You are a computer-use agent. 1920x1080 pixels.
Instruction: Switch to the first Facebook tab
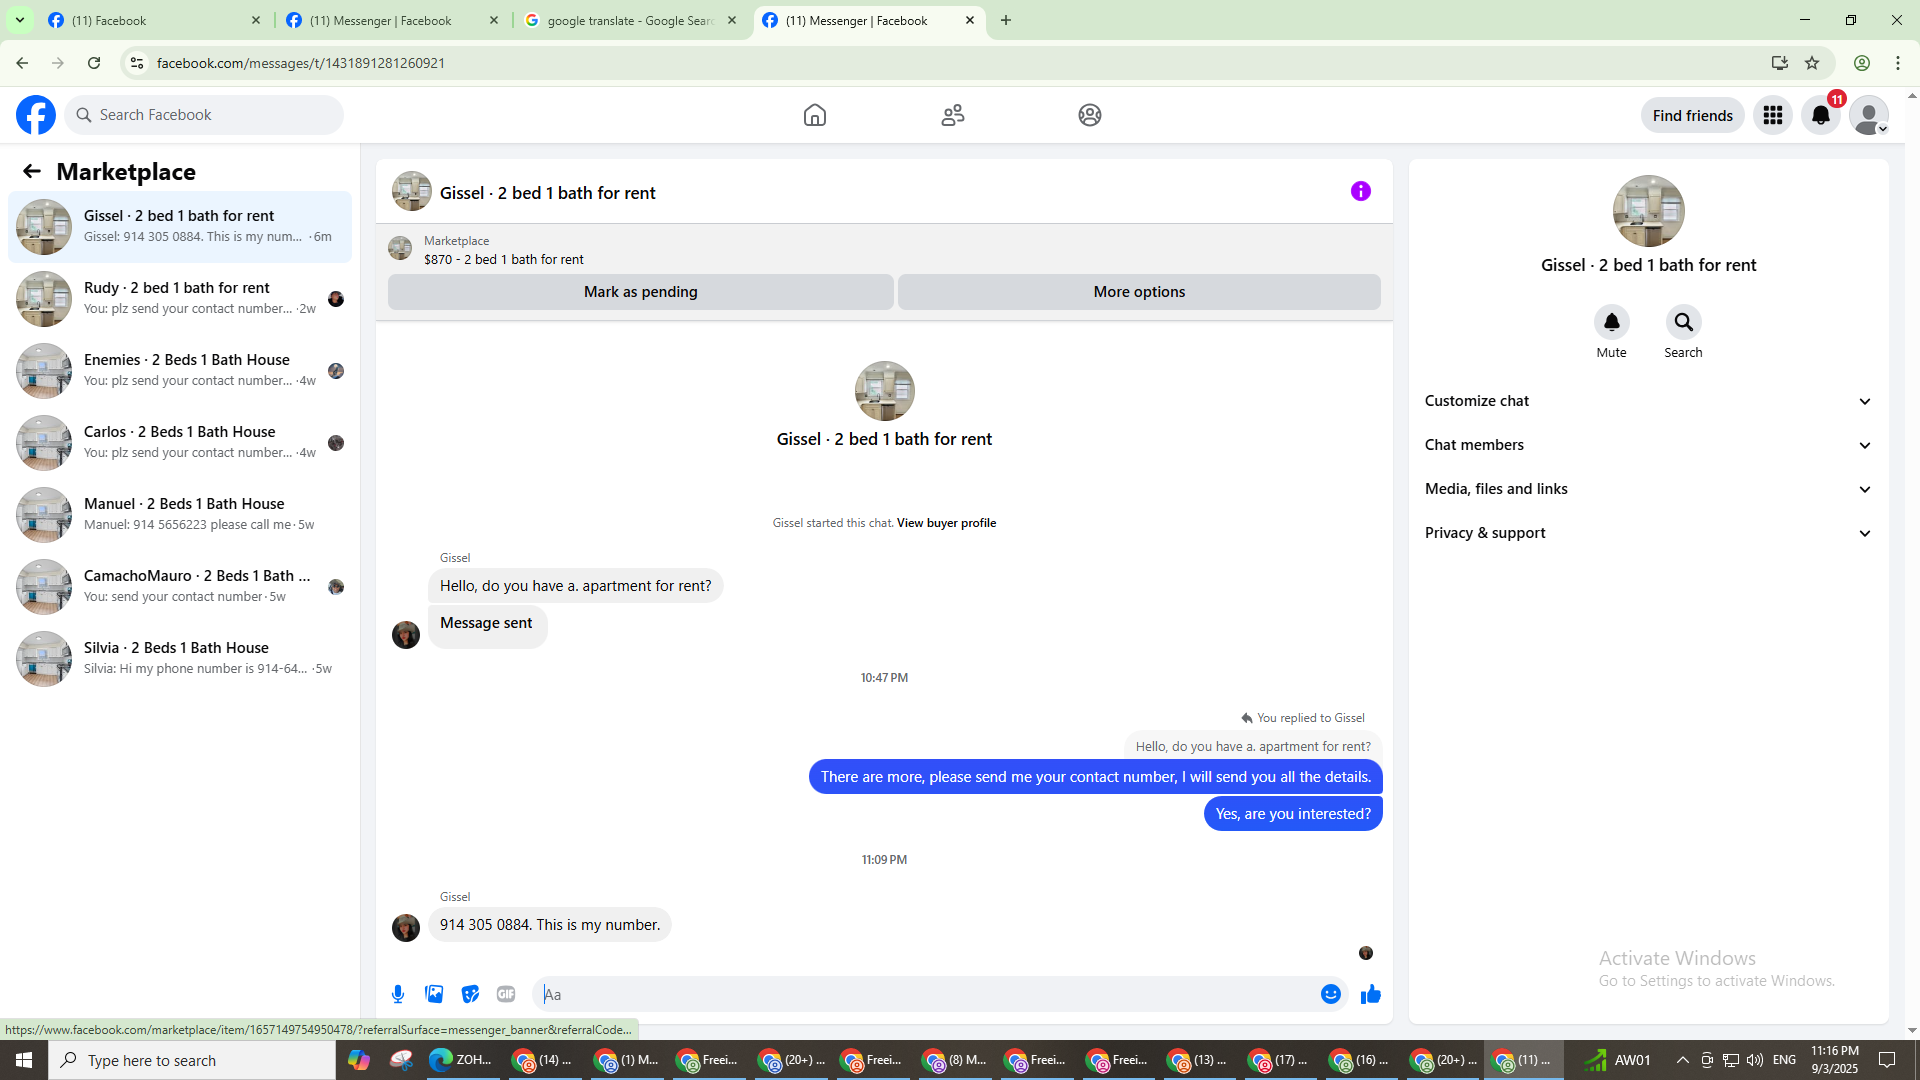(155, 20)
